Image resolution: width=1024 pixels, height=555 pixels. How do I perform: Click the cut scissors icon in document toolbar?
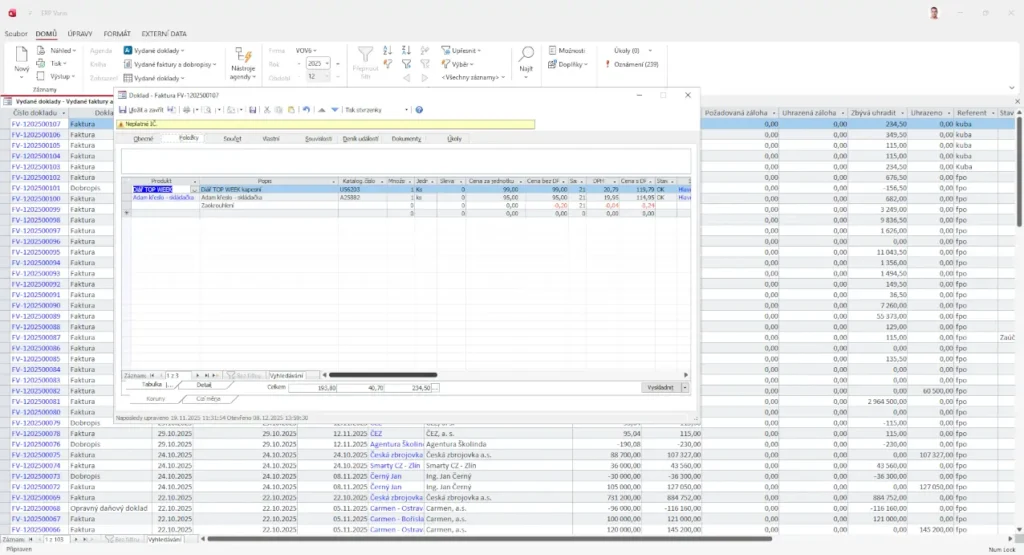coord(266,110)
